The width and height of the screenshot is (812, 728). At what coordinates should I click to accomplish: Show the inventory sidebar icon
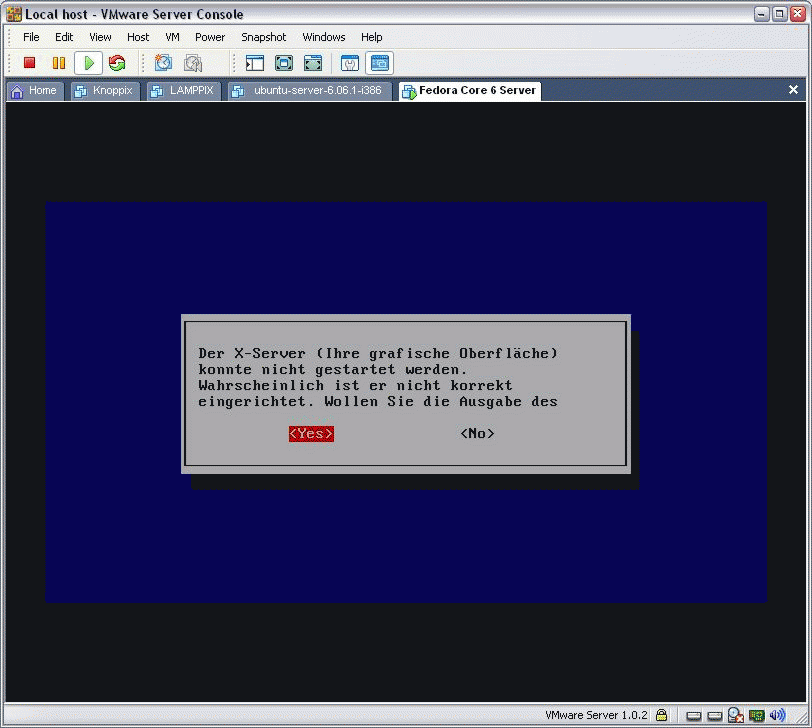click(x=255, y=63)
